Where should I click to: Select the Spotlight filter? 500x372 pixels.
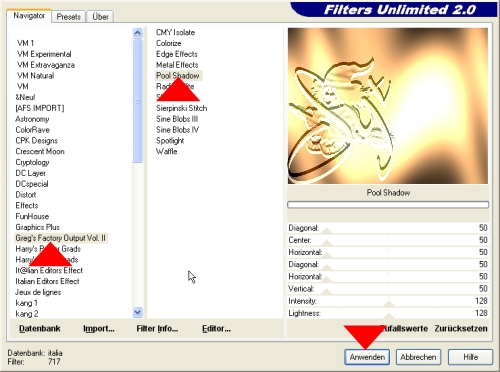(170, 141)
